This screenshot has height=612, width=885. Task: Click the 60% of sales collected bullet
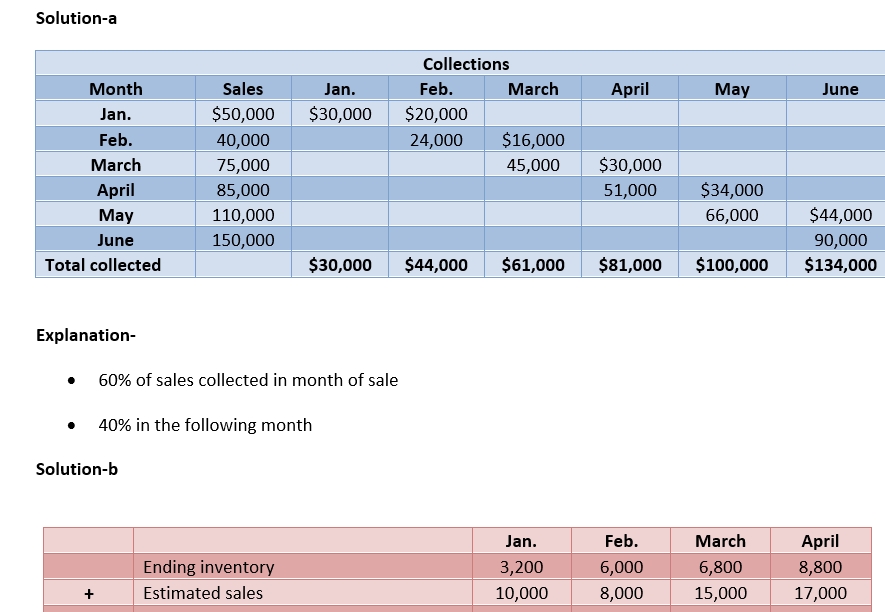248,380
